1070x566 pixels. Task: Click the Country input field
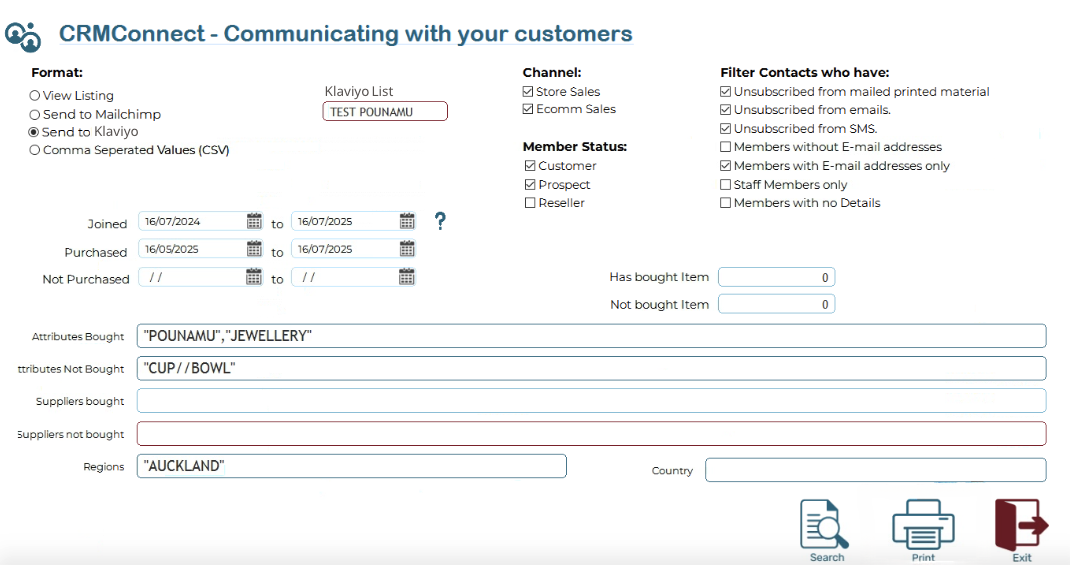876,470
